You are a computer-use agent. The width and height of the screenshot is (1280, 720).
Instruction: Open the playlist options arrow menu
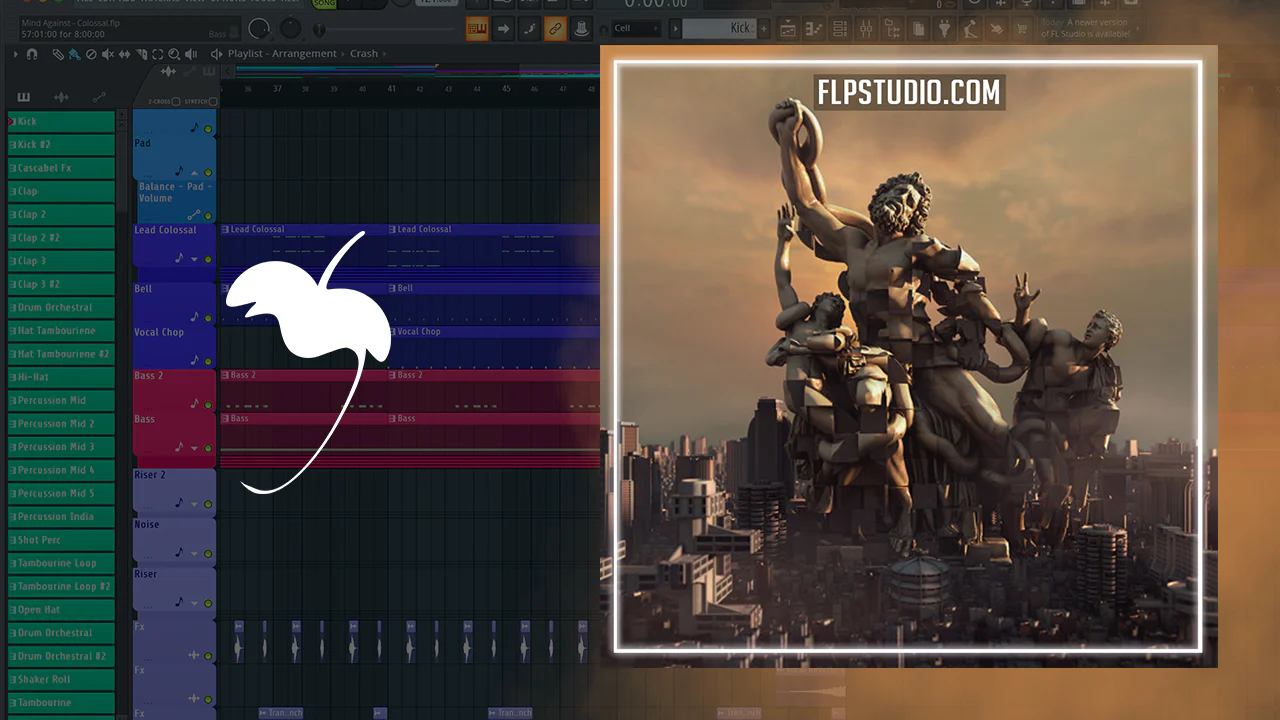(15, 54)
